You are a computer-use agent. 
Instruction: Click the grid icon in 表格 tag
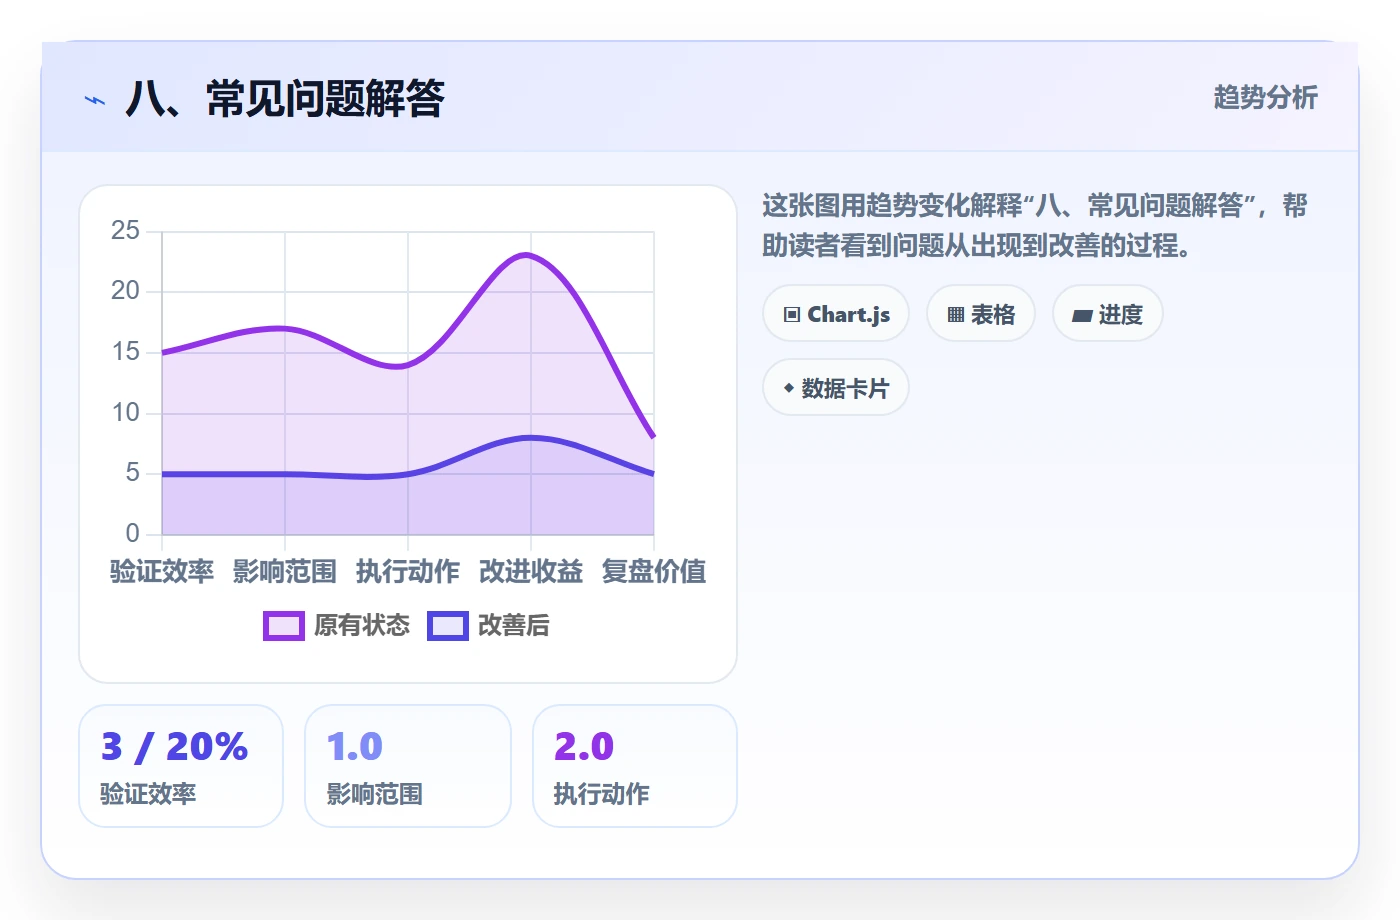pyautogui.click(x=956, y=315)
